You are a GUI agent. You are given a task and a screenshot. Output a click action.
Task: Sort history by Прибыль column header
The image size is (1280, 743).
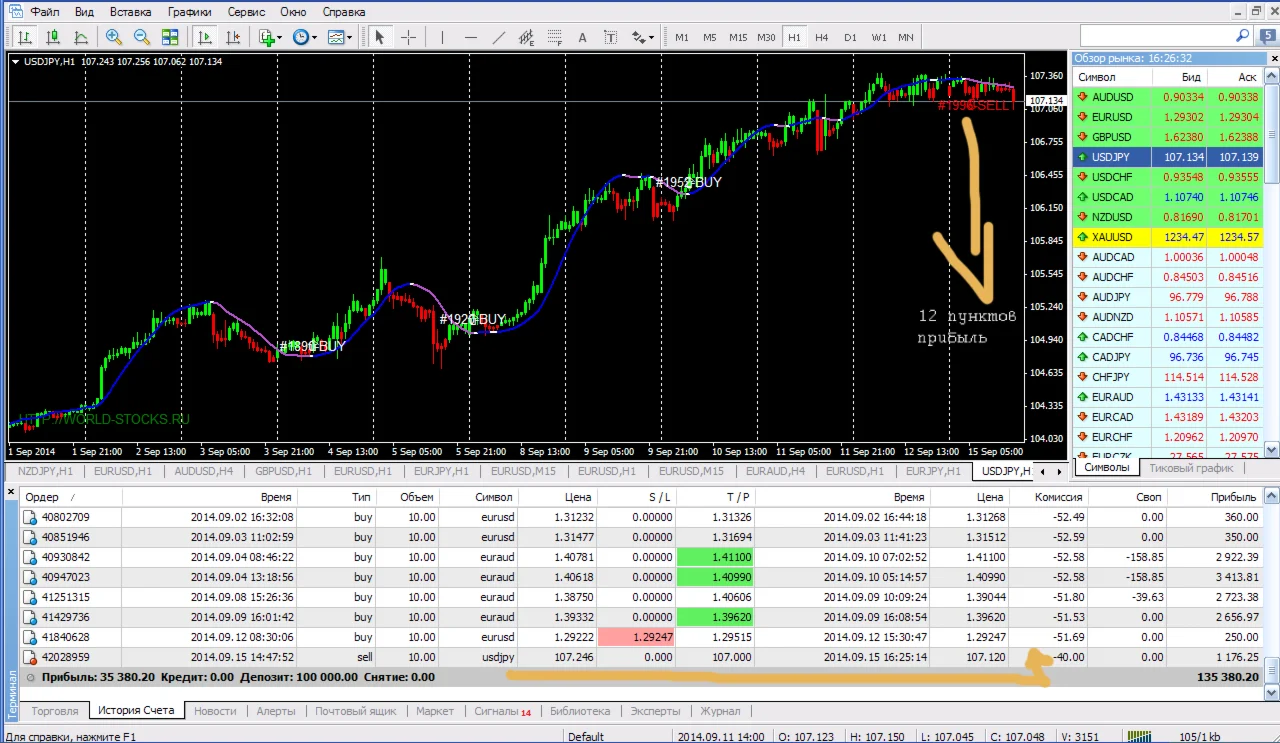[1232, 497]
